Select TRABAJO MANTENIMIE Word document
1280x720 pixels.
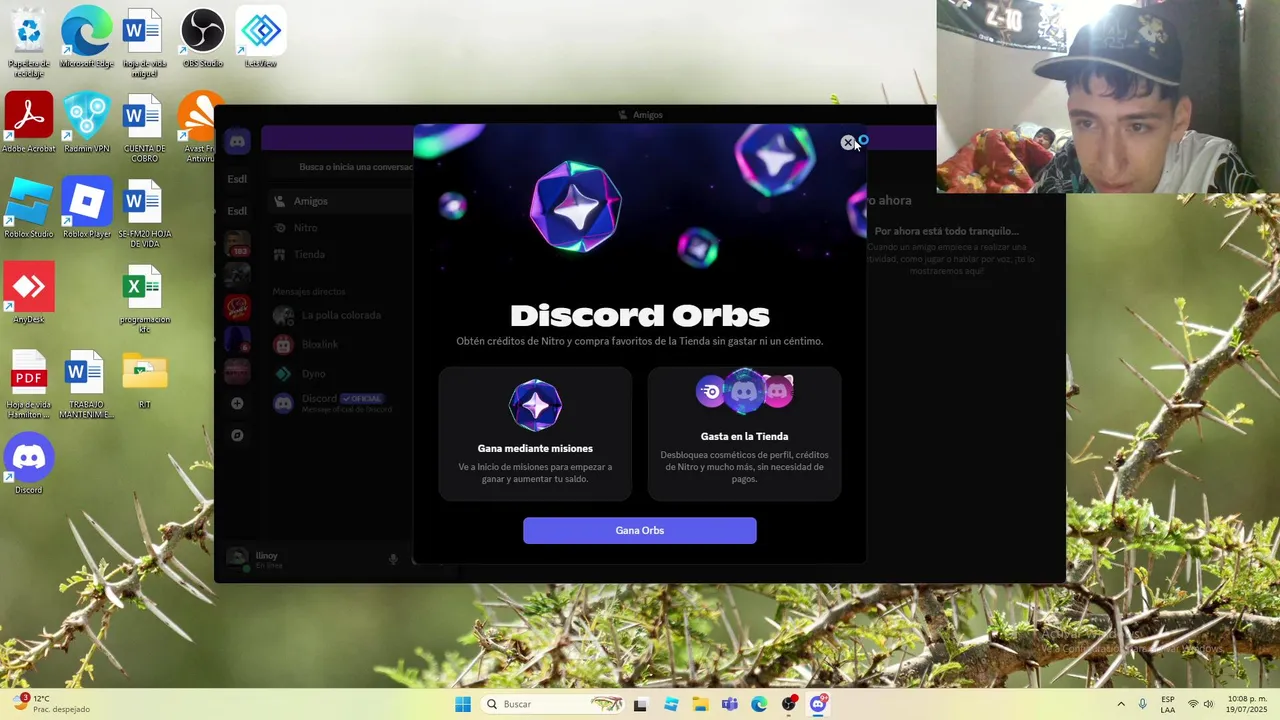pyautogui.click(x=86, y=384)
